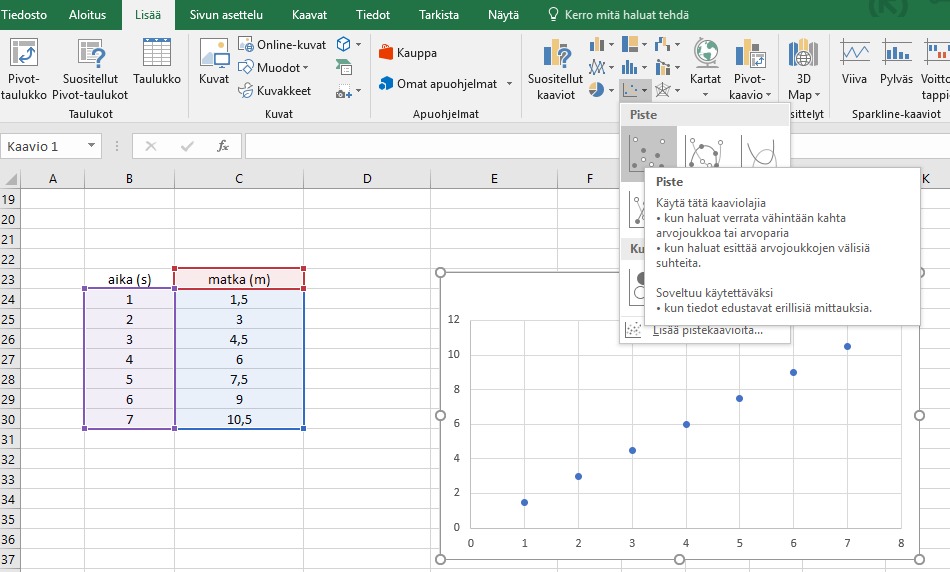Switch to the Aloitus tab
This screenshot has width=950, height=572.
tap(87, 15)
